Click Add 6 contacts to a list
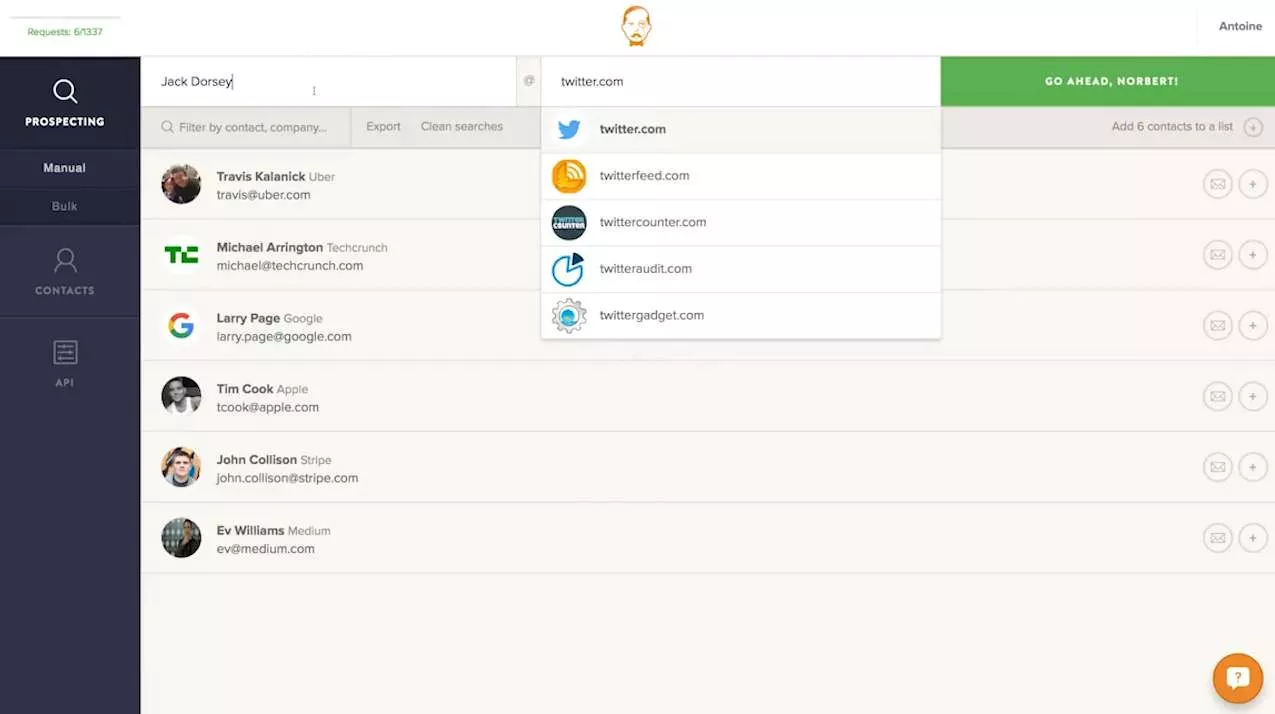 tap(1172, 127)
